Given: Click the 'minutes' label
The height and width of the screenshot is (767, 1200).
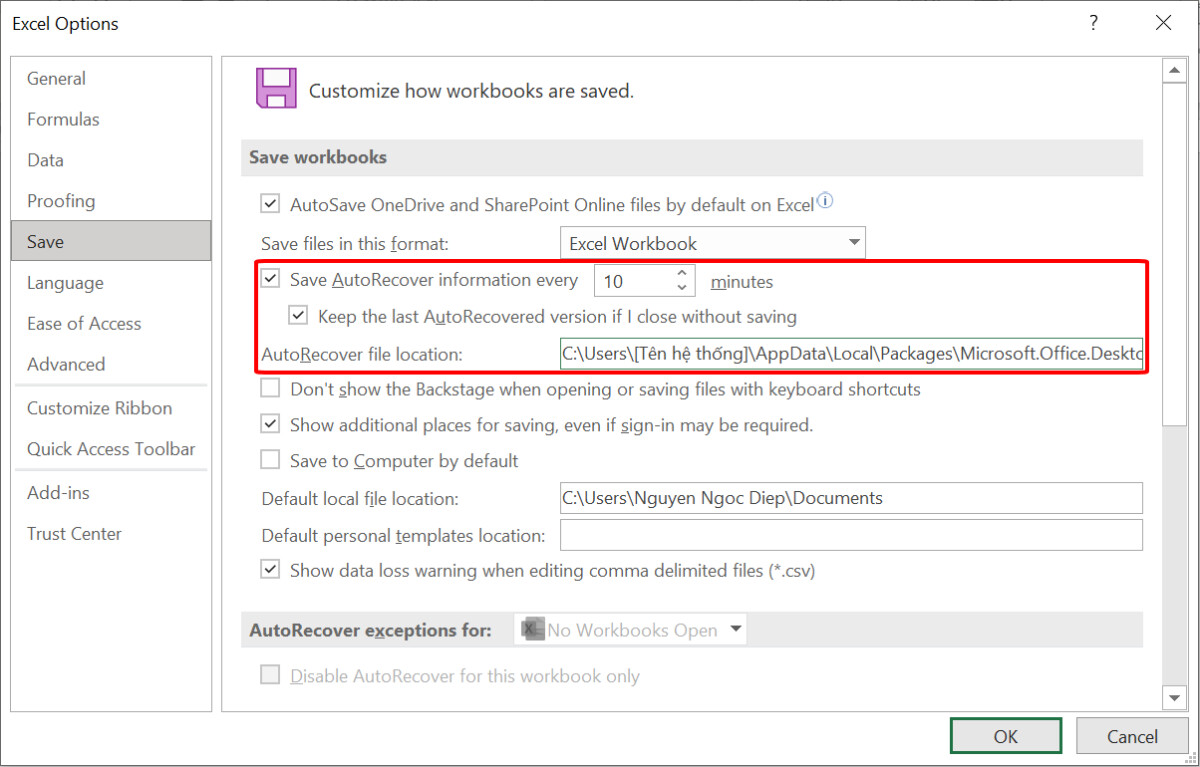Looking at the screenshot, I should click(x=742, y=281).
